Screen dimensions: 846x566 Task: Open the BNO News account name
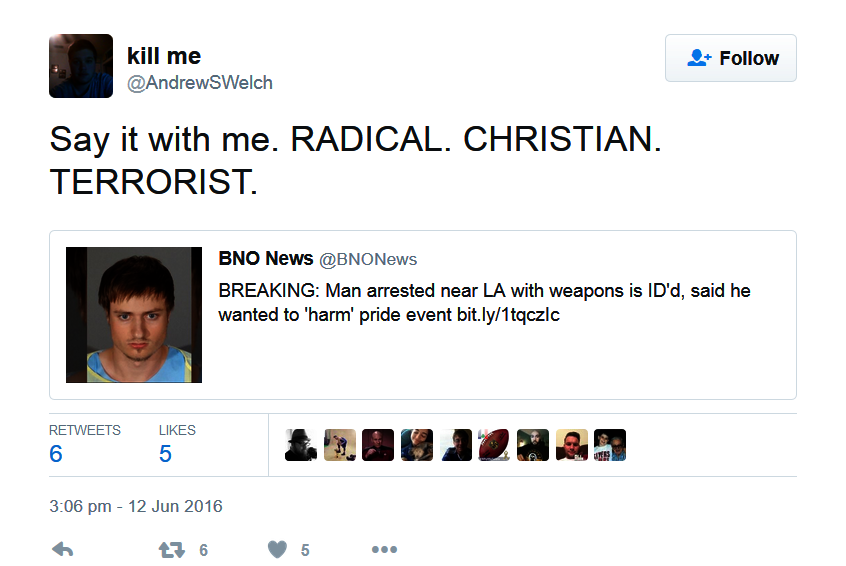click(265, 259)
